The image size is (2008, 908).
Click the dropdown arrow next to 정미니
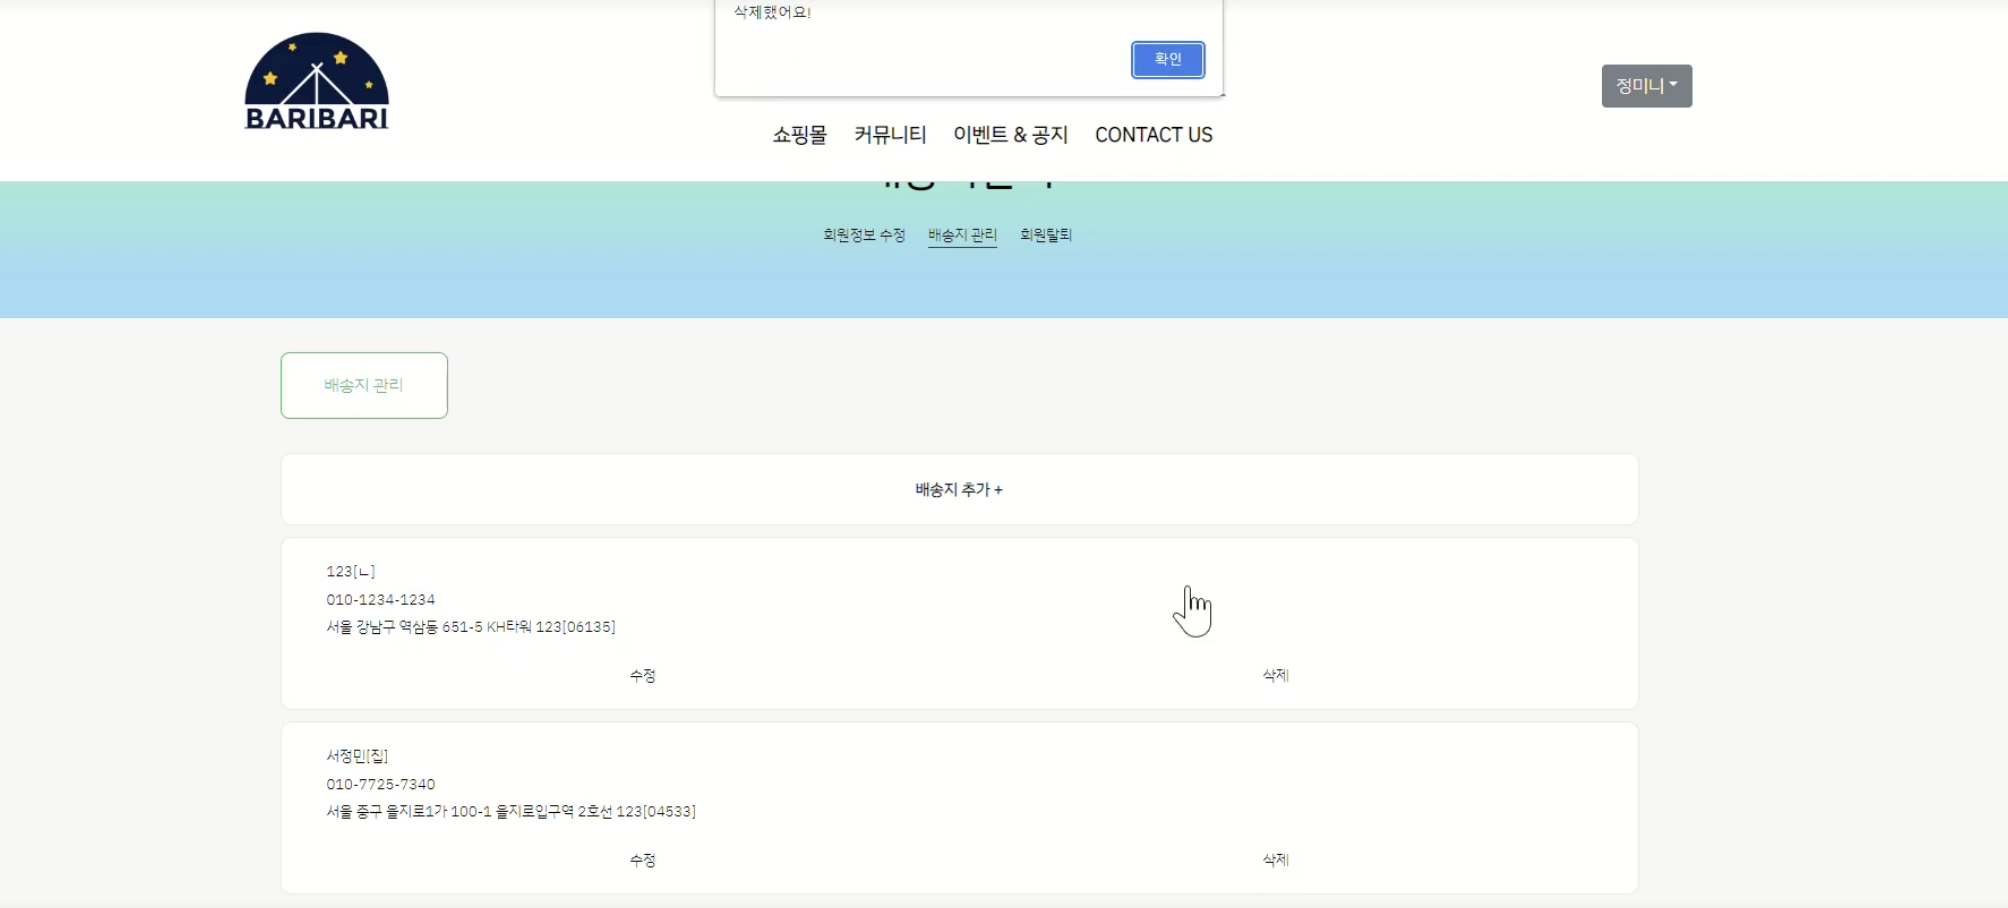coord(1674,85)
